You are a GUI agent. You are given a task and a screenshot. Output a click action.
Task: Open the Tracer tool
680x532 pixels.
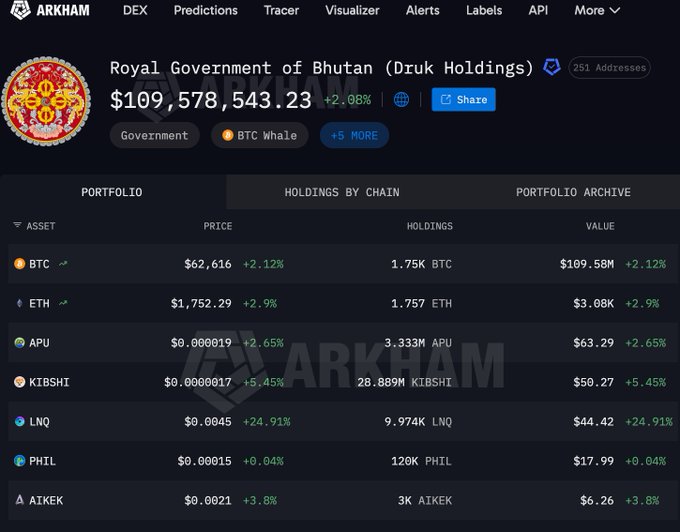[281, 10]
